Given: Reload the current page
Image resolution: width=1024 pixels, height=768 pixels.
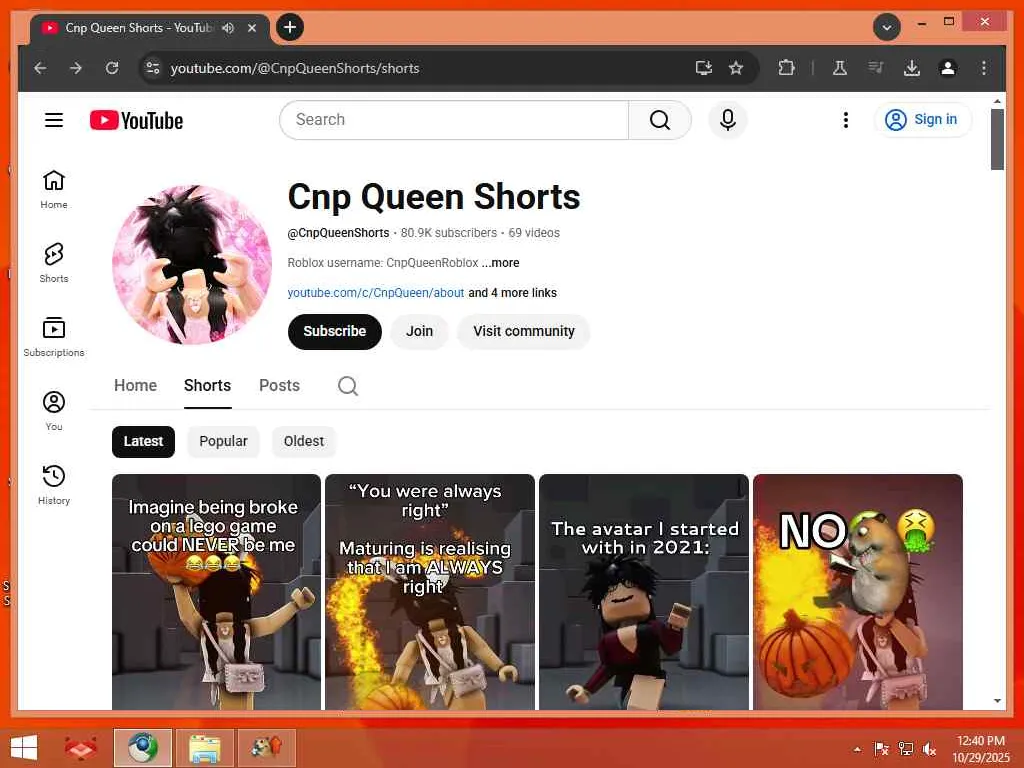Looking at the screenshot, I should 112,68.
